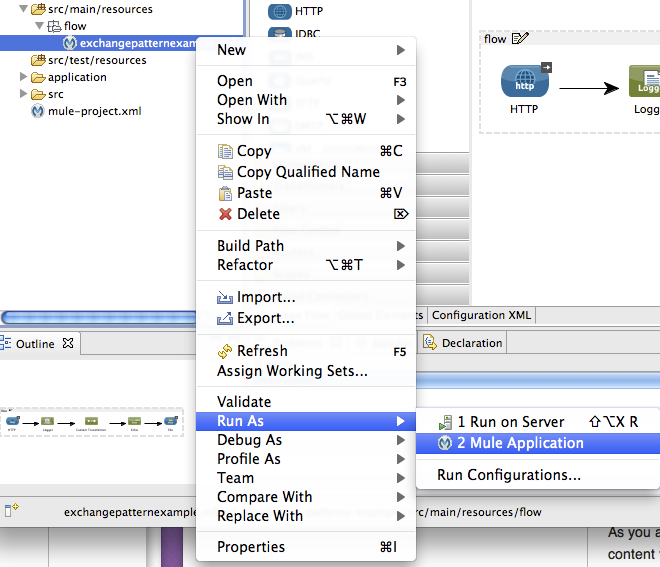Click the mule-project.xml file icon

pyautogui.click(x=38, y=111)
